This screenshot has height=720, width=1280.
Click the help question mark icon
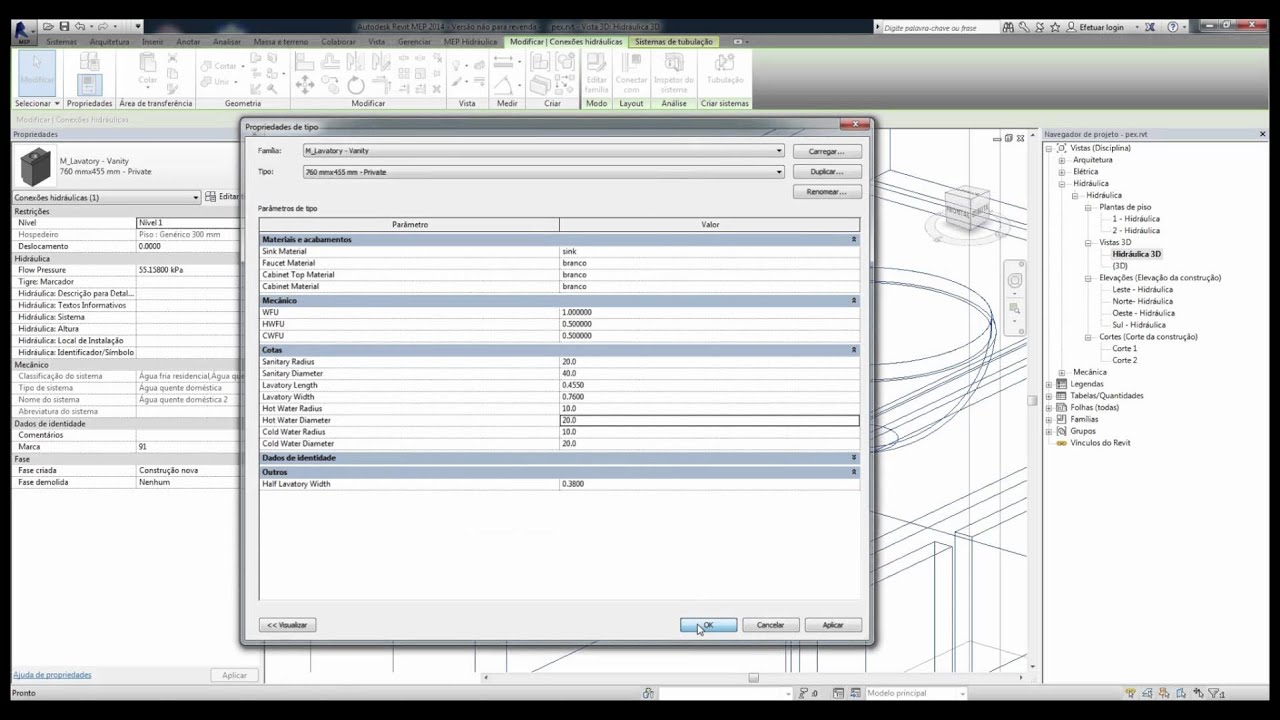1173,27
